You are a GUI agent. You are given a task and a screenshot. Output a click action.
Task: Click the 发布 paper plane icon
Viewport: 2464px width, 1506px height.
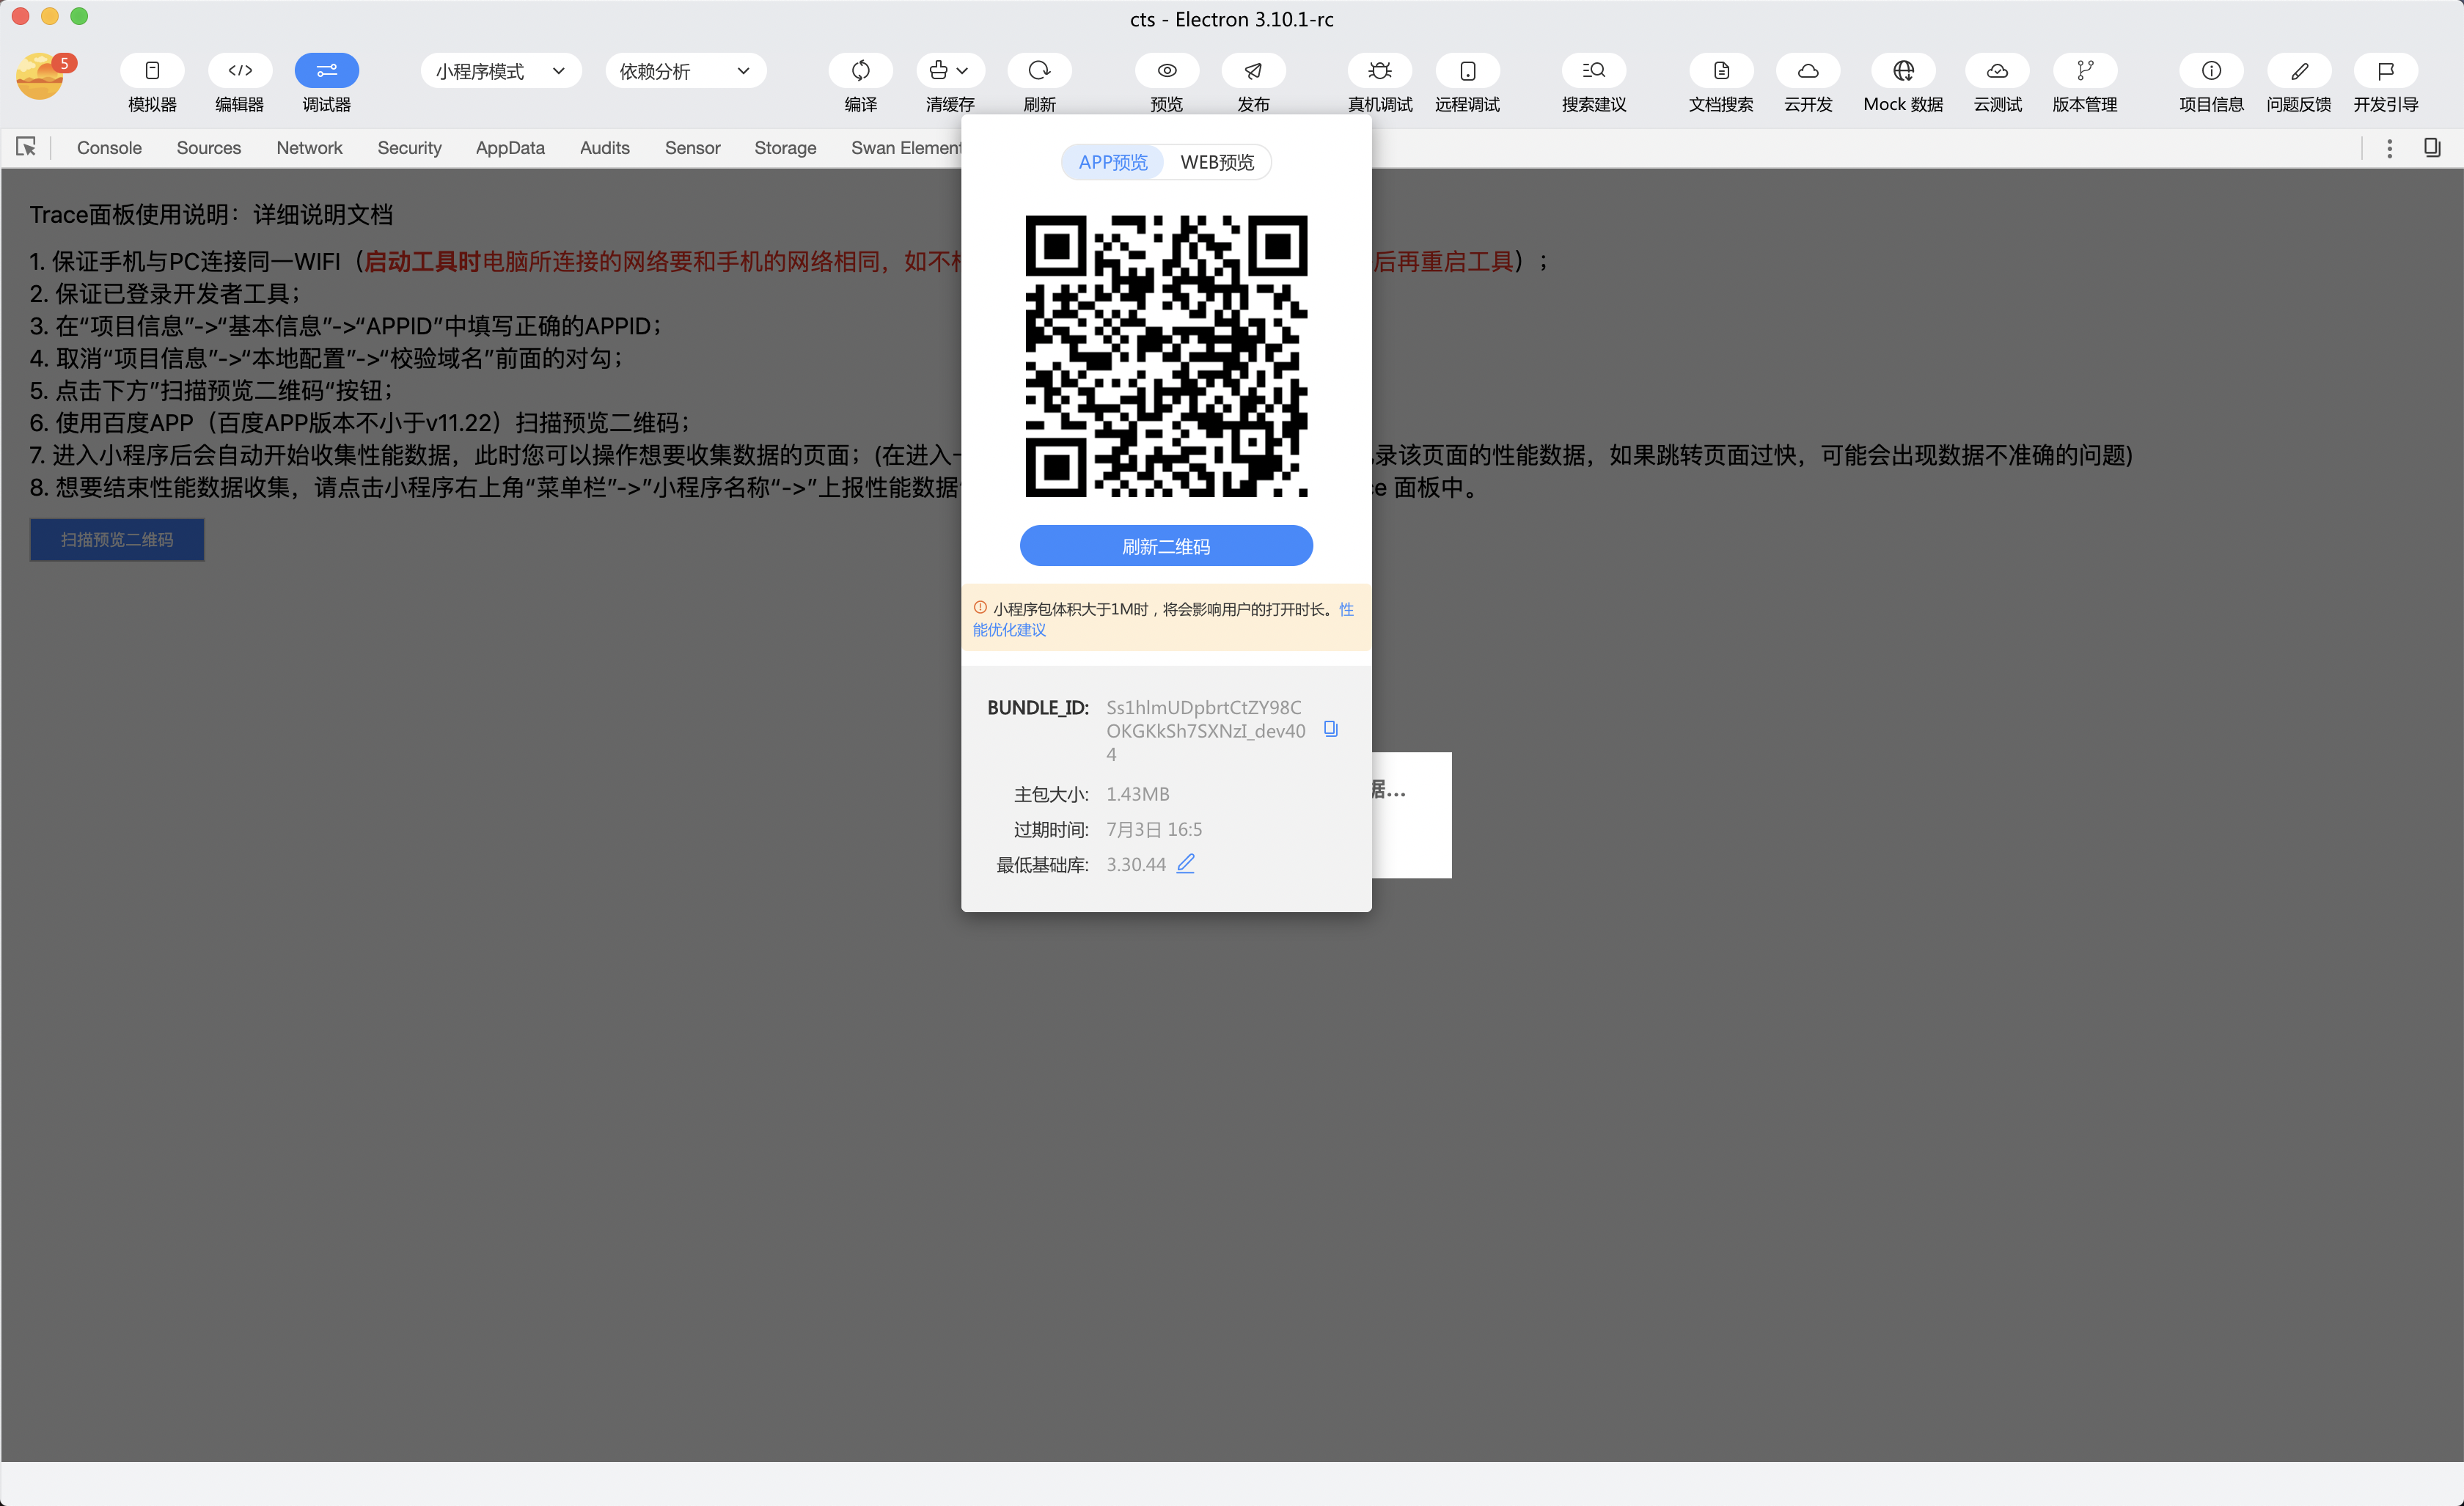pos(1252,71)
